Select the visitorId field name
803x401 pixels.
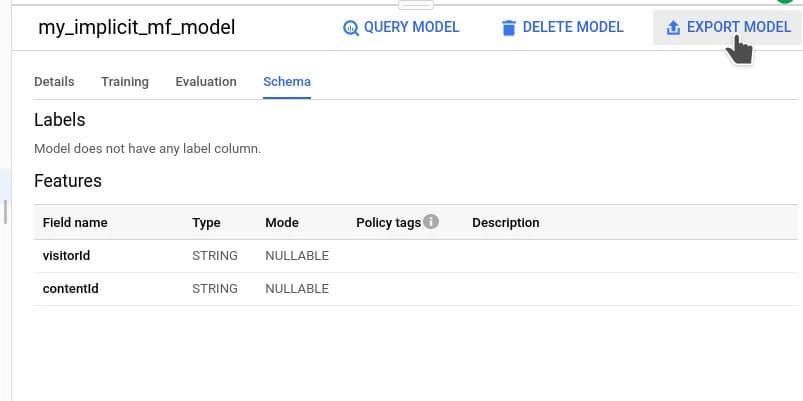[x=66, y=256]
